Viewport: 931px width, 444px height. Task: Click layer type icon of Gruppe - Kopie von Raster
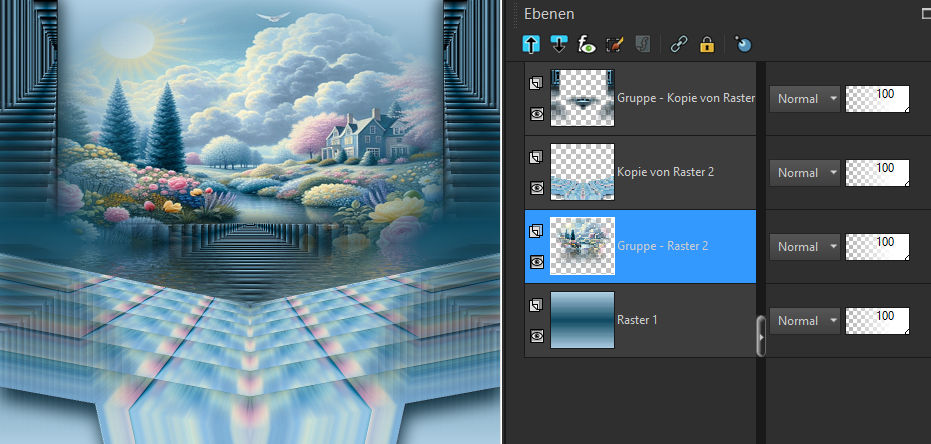(536, 84)
